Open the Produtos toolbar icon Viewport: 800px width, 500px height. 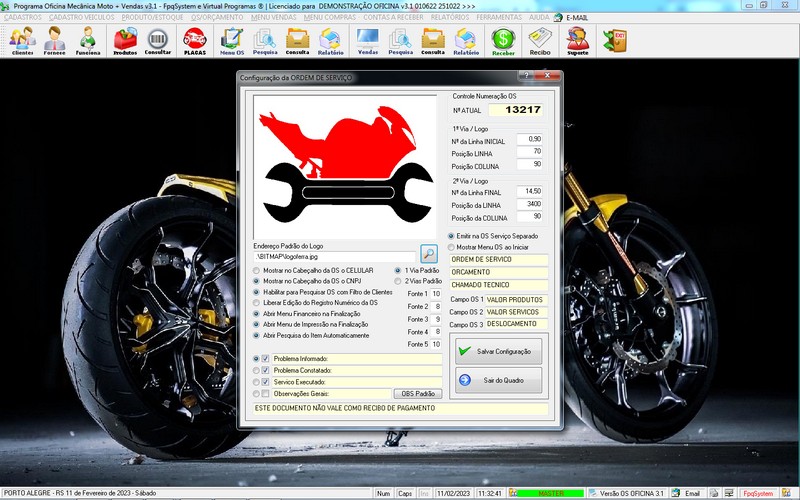125,40
